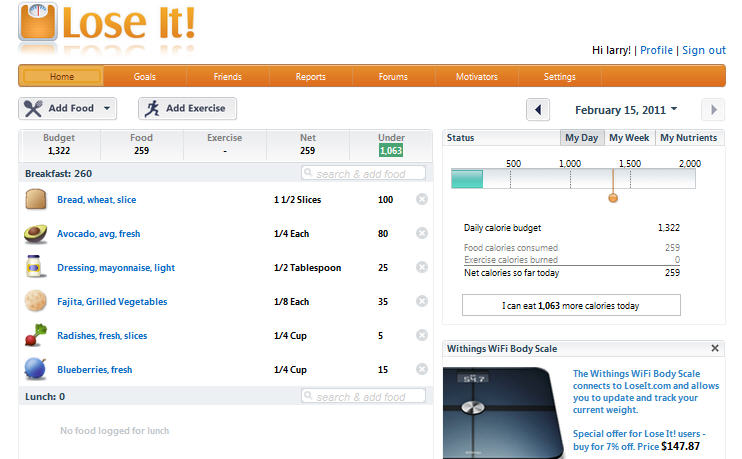Click the orange budget marker on calorie bar
The width and height of the screenshot is (742, 459).
(x=613, y=197)
